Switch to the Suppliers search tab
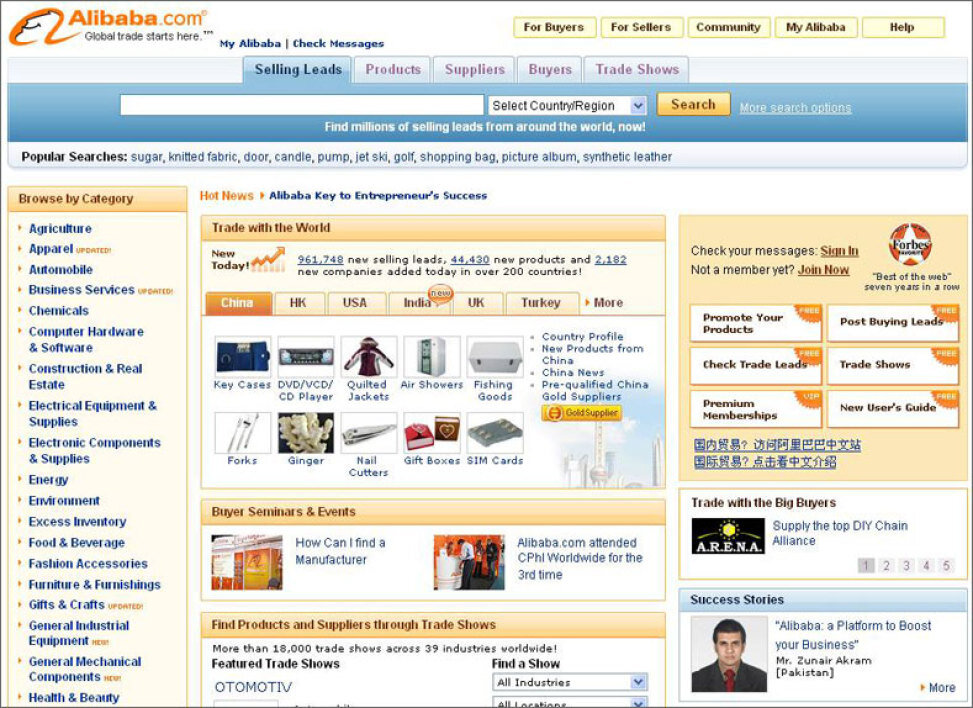 475,69
